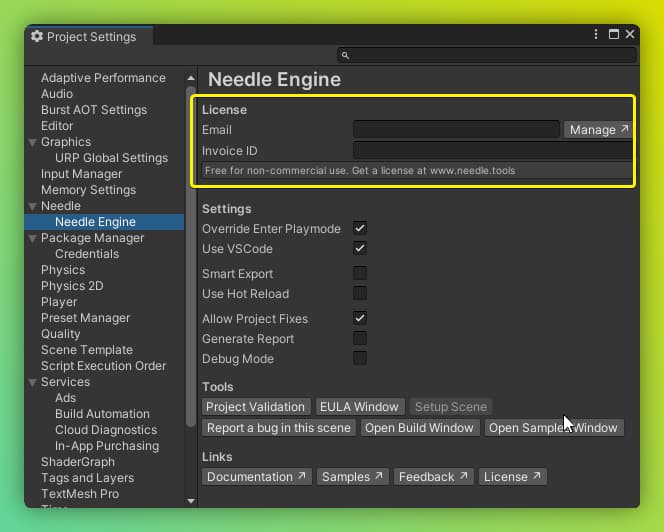664x532 pixels.
Task: Enable the Generate Report checkbox
Action: click(360, 338)
